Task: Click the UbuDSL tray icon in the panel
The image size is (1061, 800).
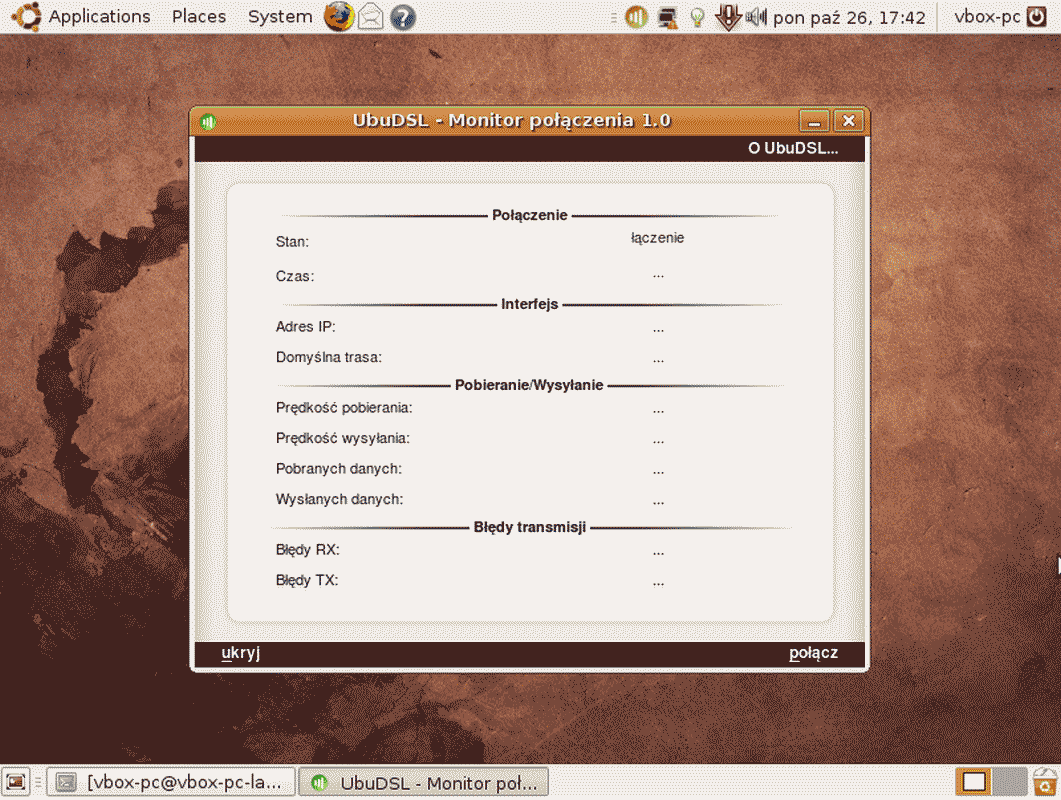Action: point(636,17)
